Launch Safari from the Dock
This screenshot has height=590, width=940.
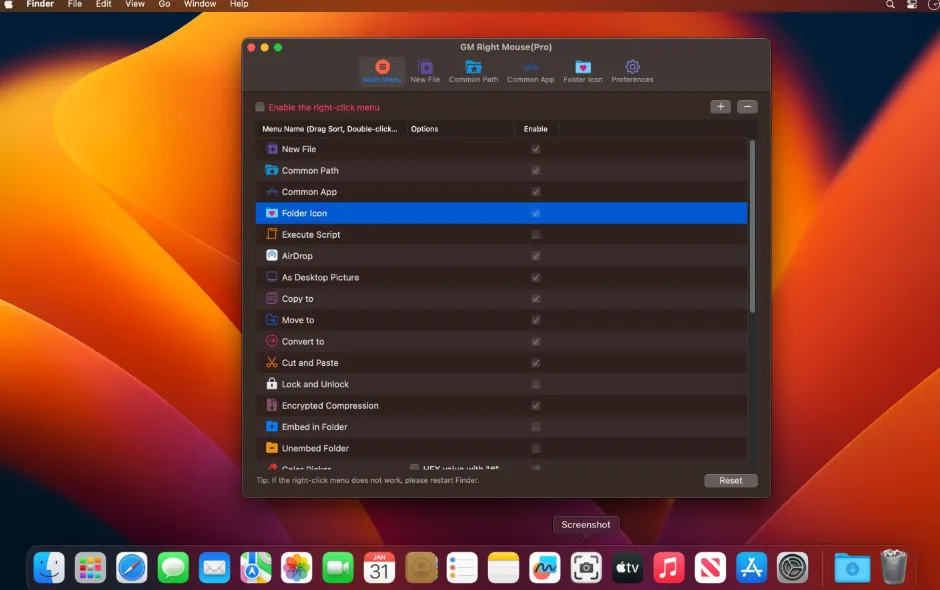(x=132, y=567)
